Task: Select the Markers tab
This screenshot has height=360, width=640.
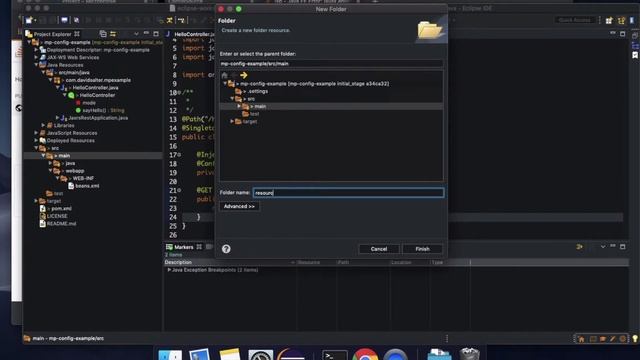Action: (x=183, y=247)
